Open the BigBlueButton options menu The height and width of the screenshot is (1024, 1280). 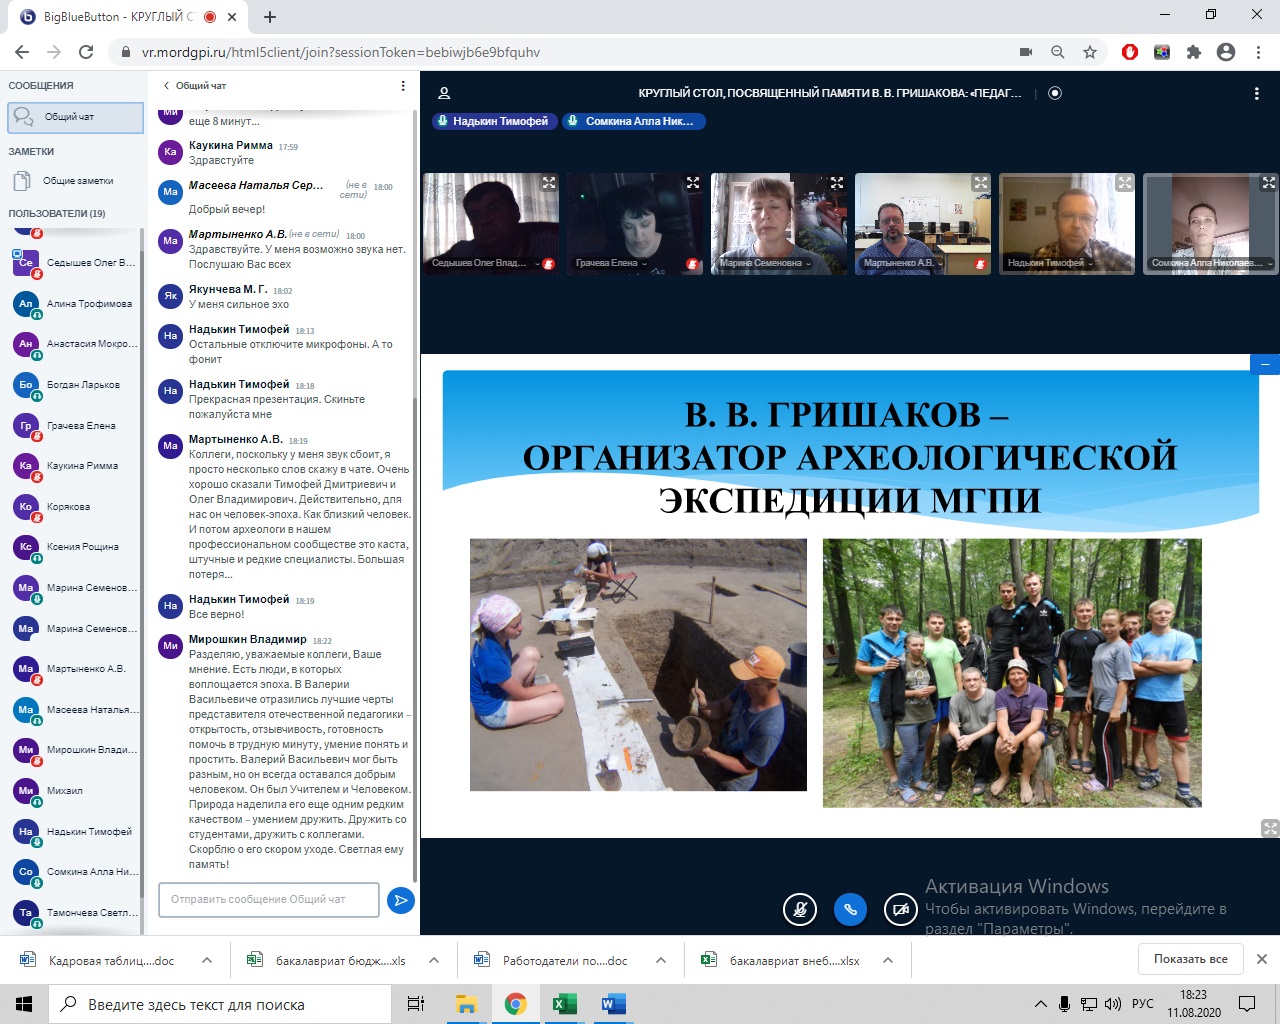point(1257,93)
